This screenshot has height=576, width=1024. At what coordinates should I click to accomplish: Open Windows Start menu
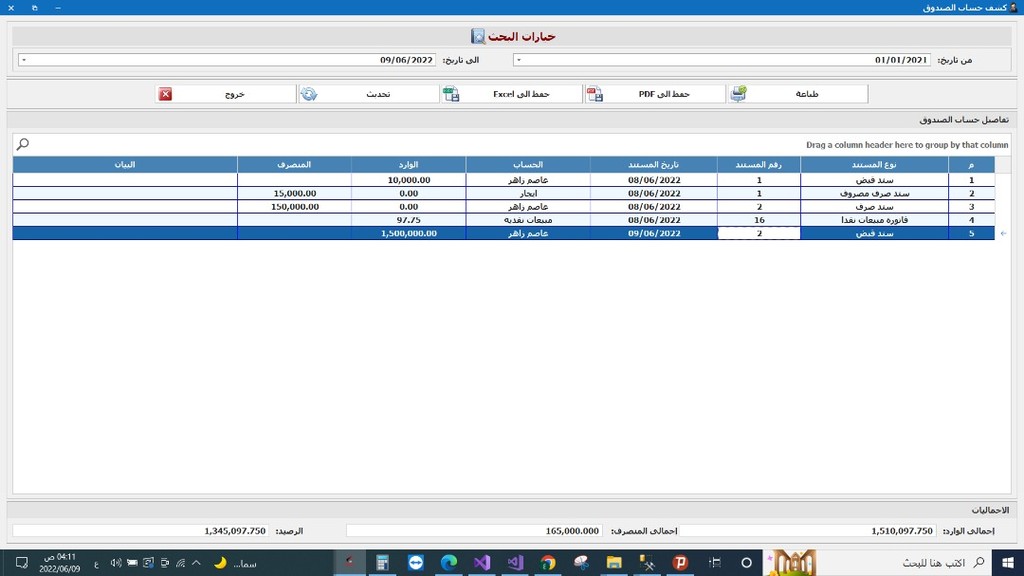[1008, 562]
